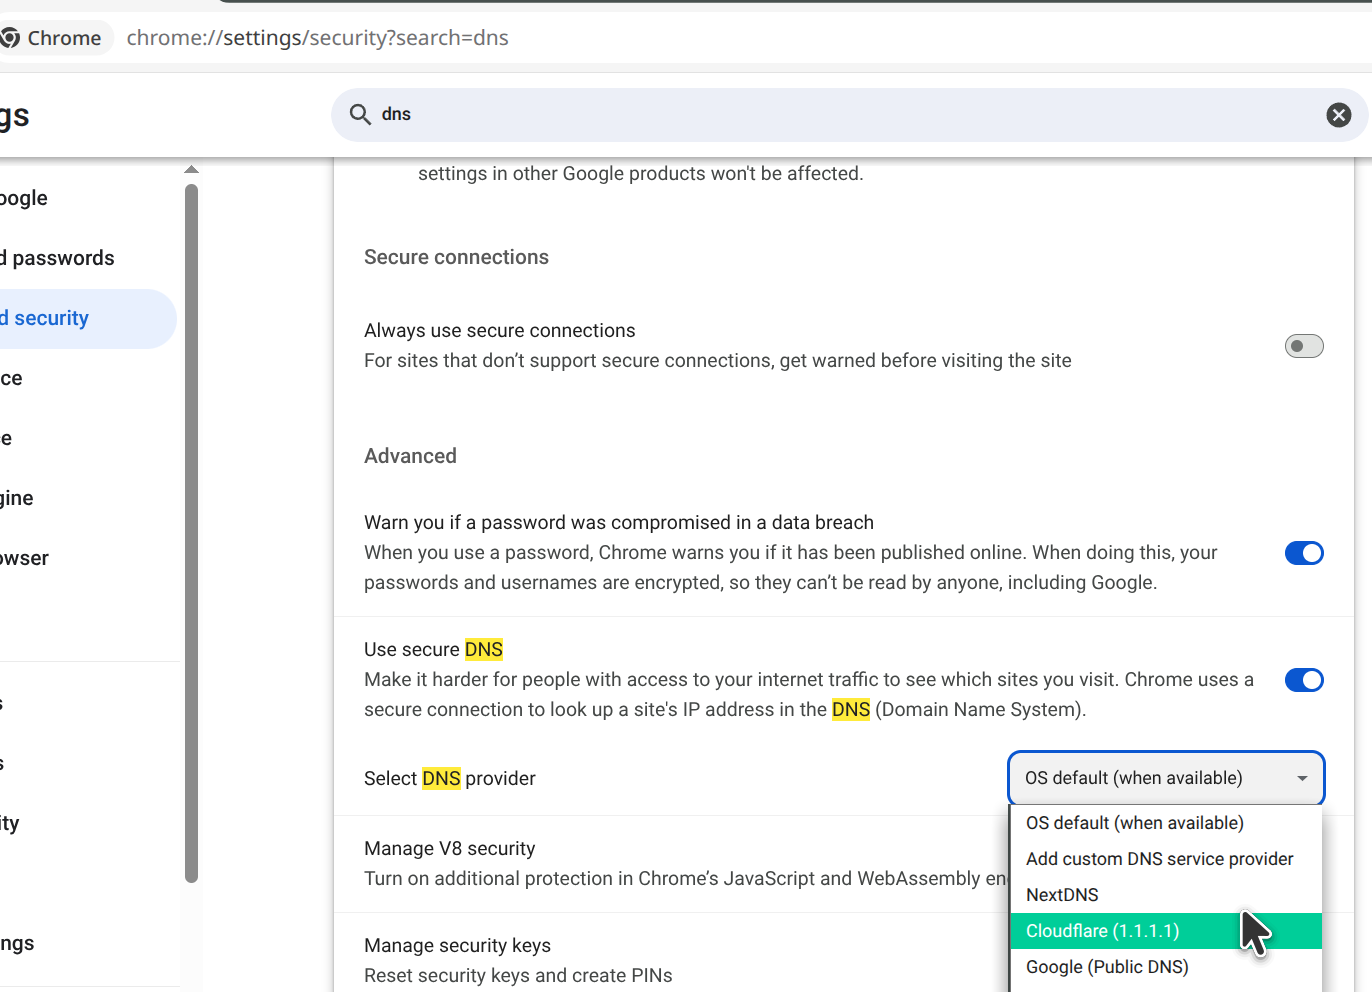The width and height of the screenshot is (1372, 992).
Task: Click the search magnifier icon
Action: click(360, 114)
